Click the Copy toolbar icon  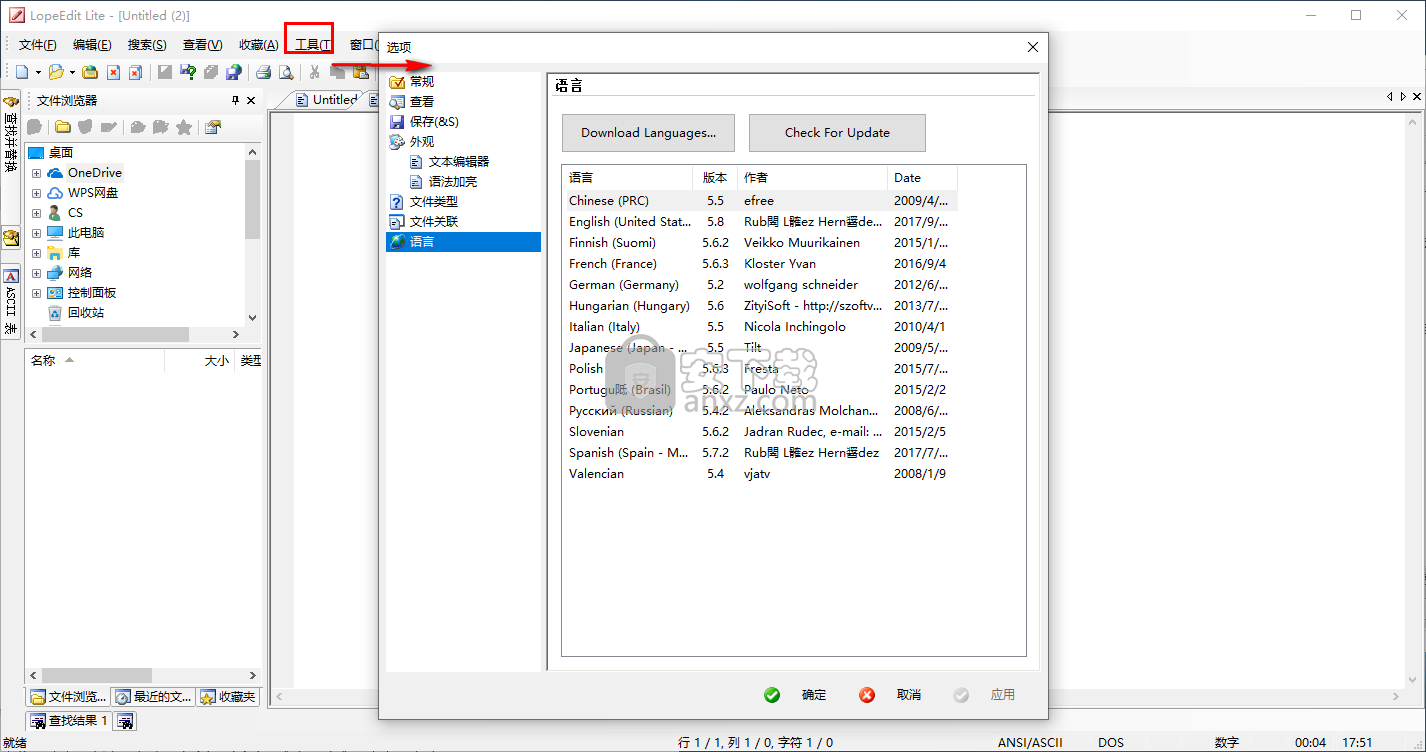pyautogui.click(x=337, y=72)
